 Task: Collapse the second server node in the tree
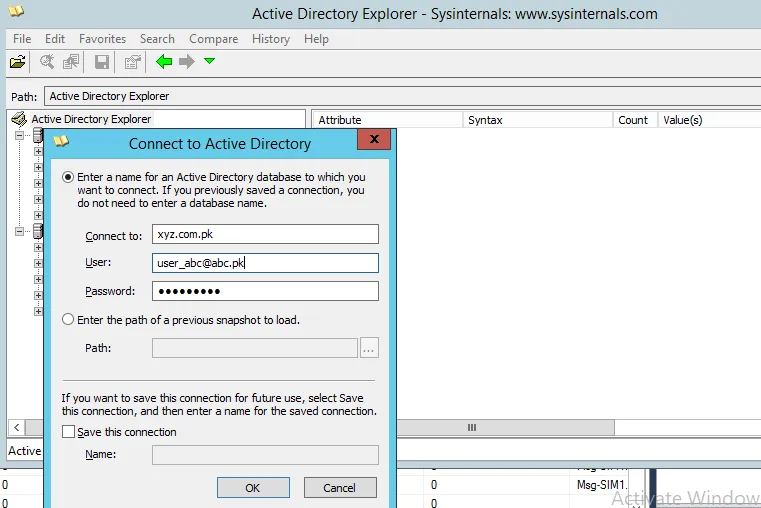coord(19,231)
